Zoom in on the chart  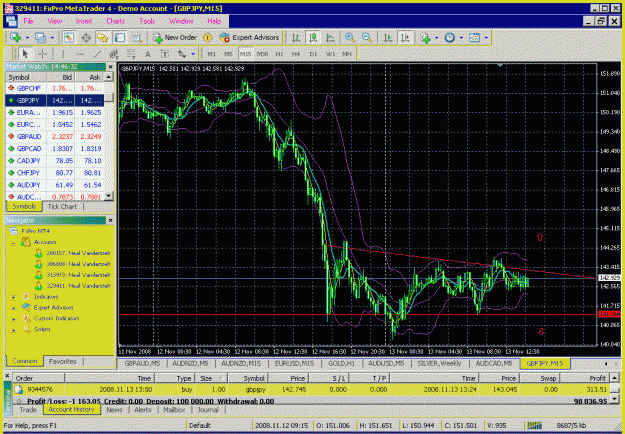tap(350, 37)
